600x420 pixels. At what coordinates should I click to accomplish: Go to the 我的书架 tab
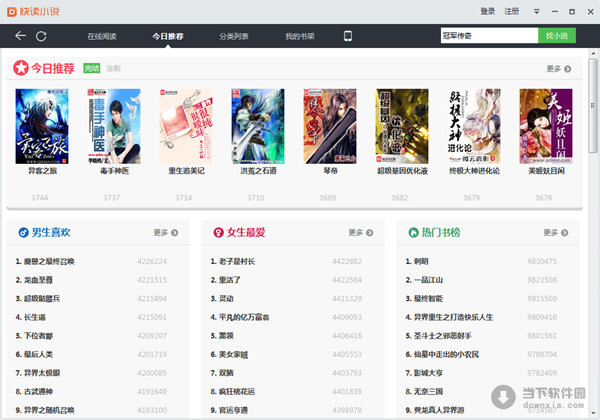pos(300,36)
